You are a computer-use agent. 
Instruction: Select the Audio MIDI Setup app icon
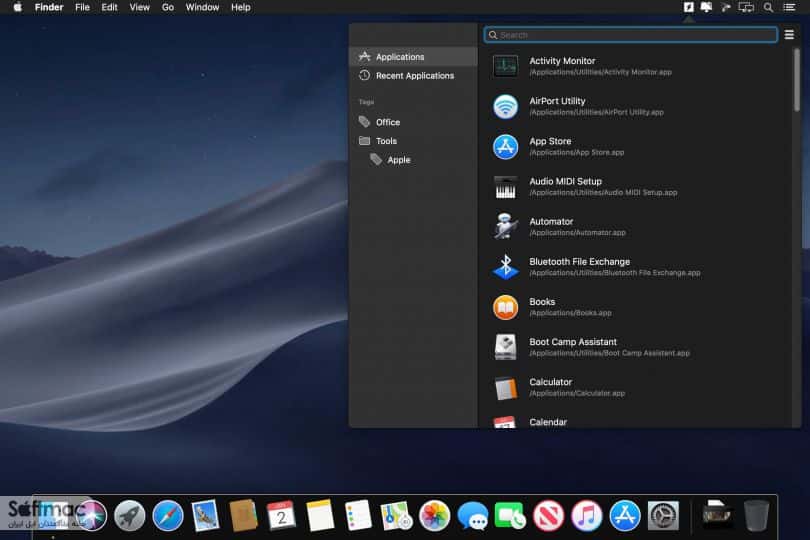click(x=505, y=187)
